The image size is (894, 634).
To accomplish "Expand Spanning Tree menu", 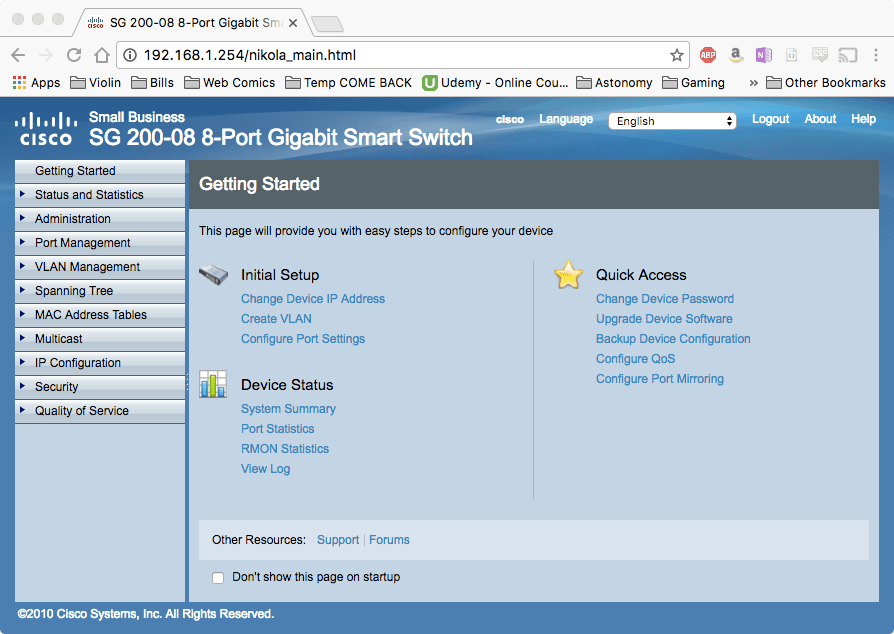I will 100,291.
